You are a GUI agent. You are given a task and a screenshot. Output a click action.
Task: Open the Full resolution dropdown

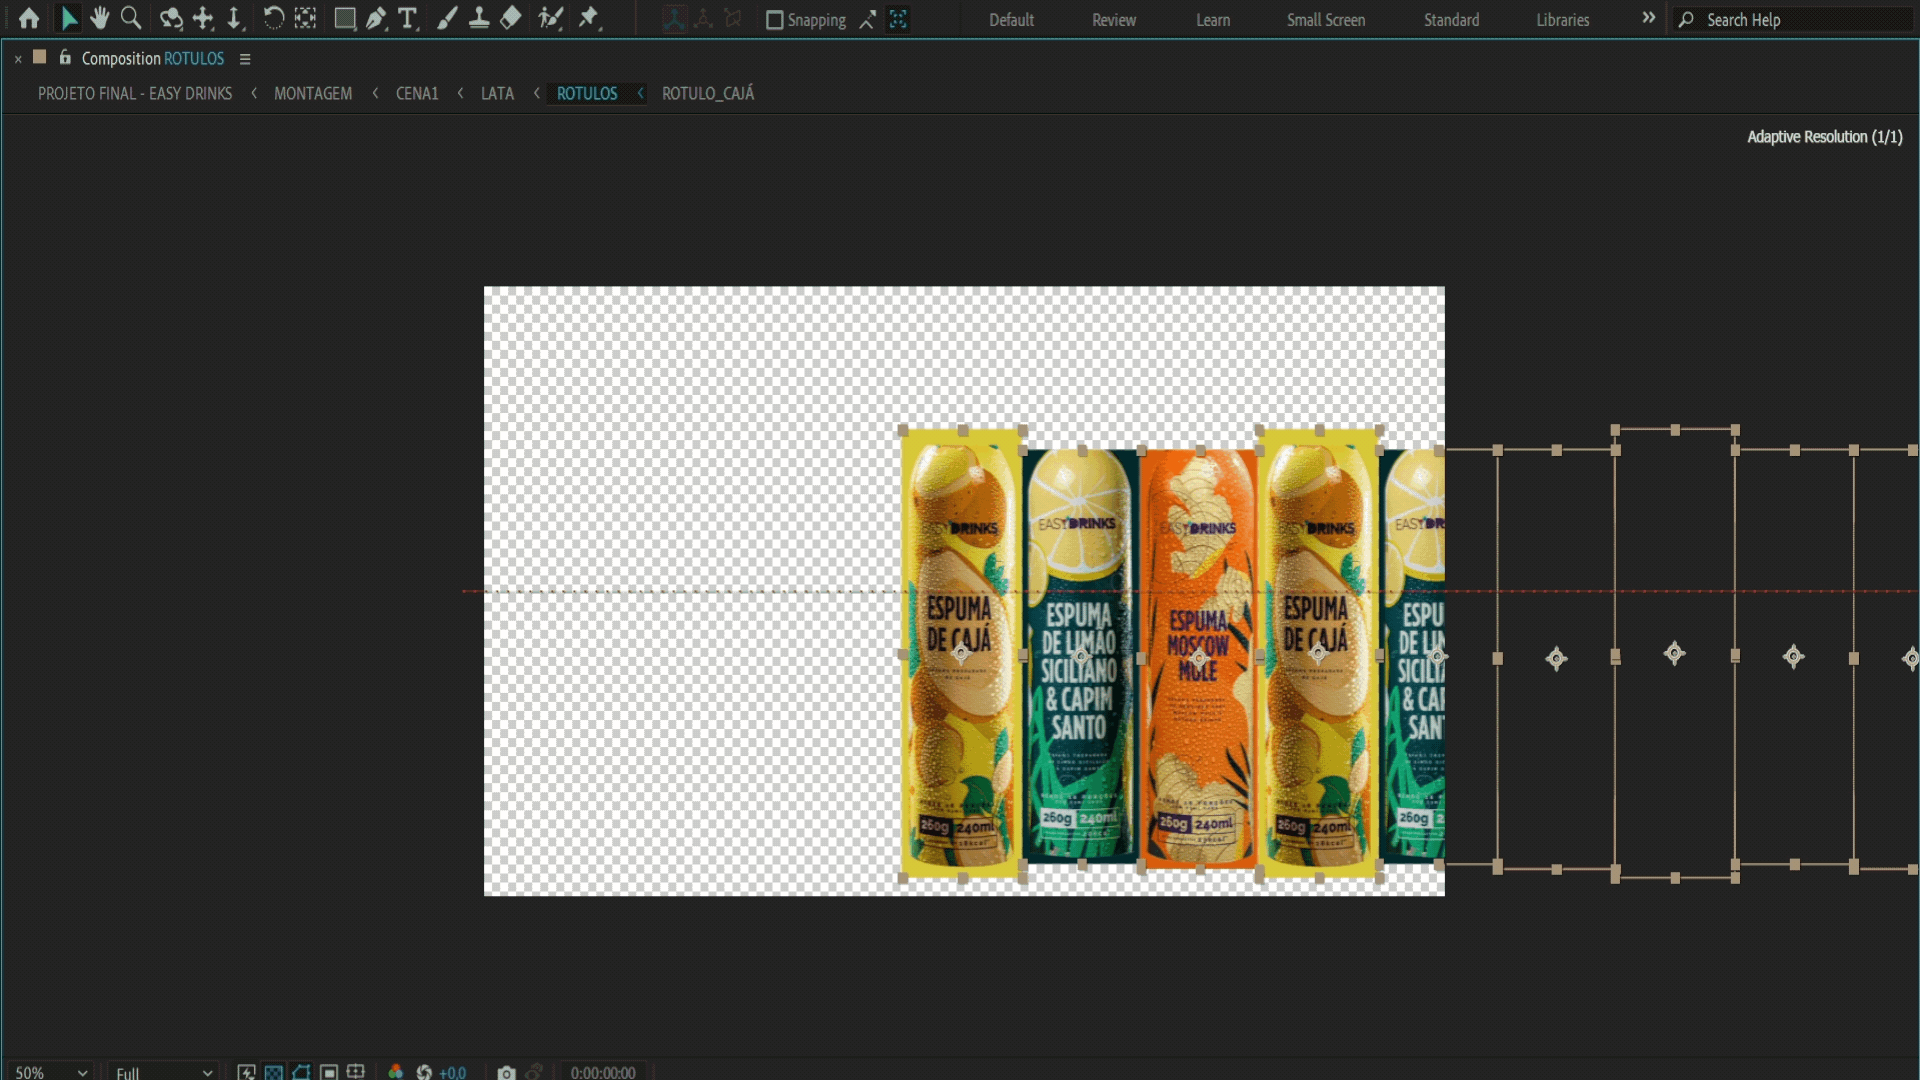tap(164, 1072)
